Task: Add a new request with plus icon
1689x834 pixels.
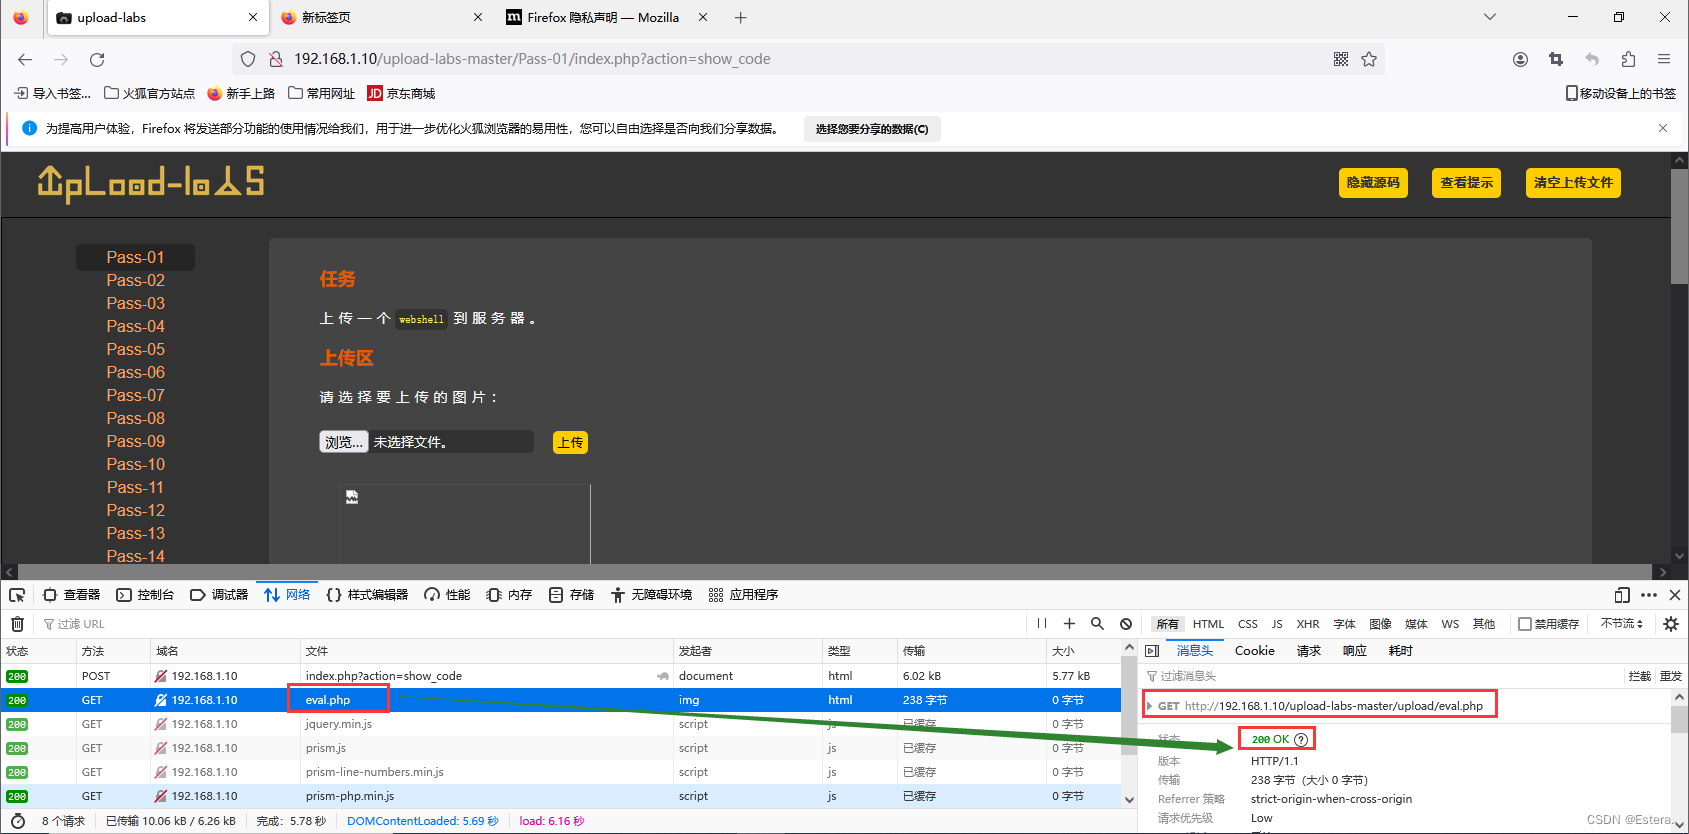Action: (x=1069, y=623)
